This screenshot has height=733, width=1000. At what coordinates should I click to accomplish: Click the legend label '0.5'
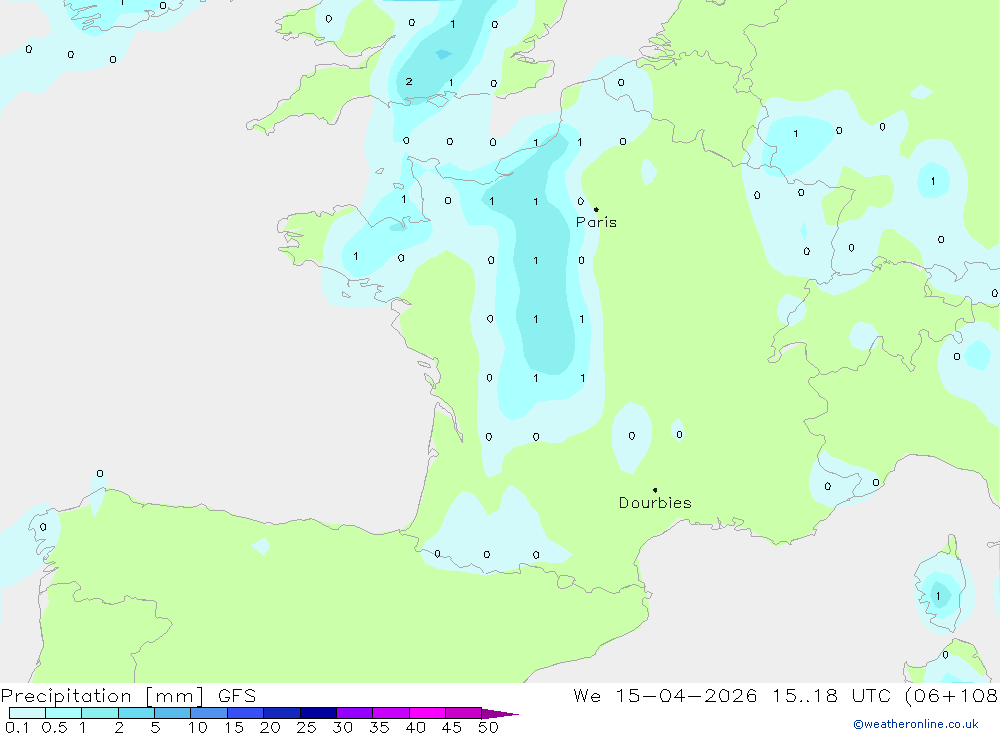pos(54,727)
